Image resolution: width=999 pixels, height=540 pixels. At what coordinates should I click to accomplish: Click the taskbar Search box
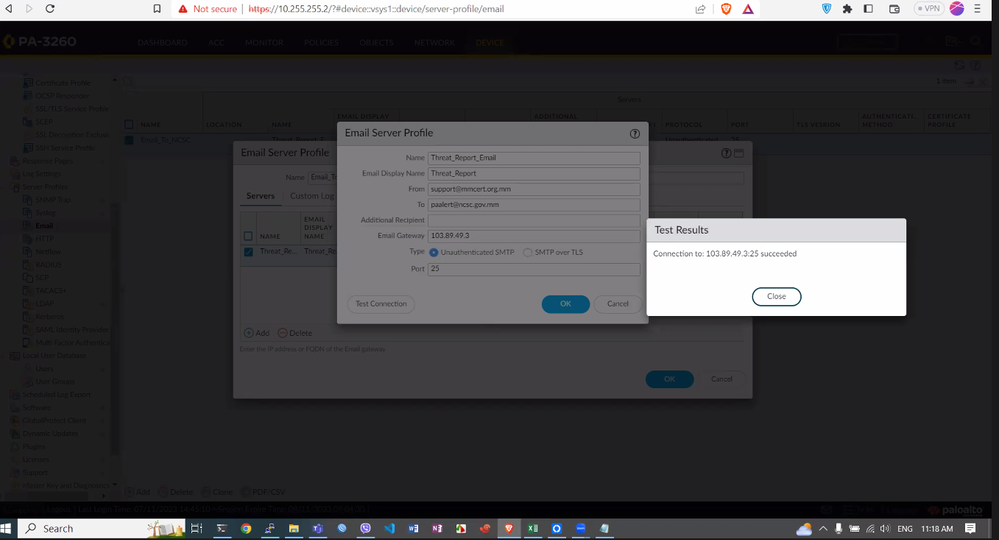pyautogui.click(x=102, y=529)
